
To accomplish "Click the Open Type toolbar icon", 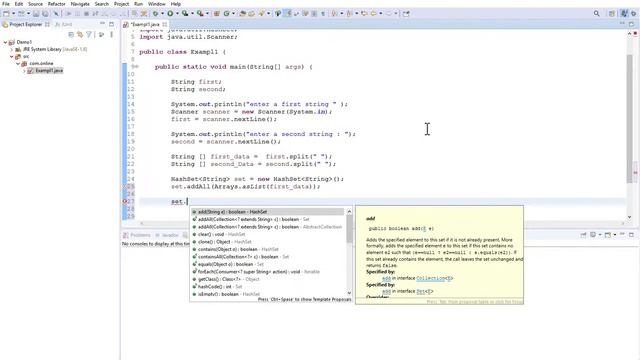I will click(242, 13).
